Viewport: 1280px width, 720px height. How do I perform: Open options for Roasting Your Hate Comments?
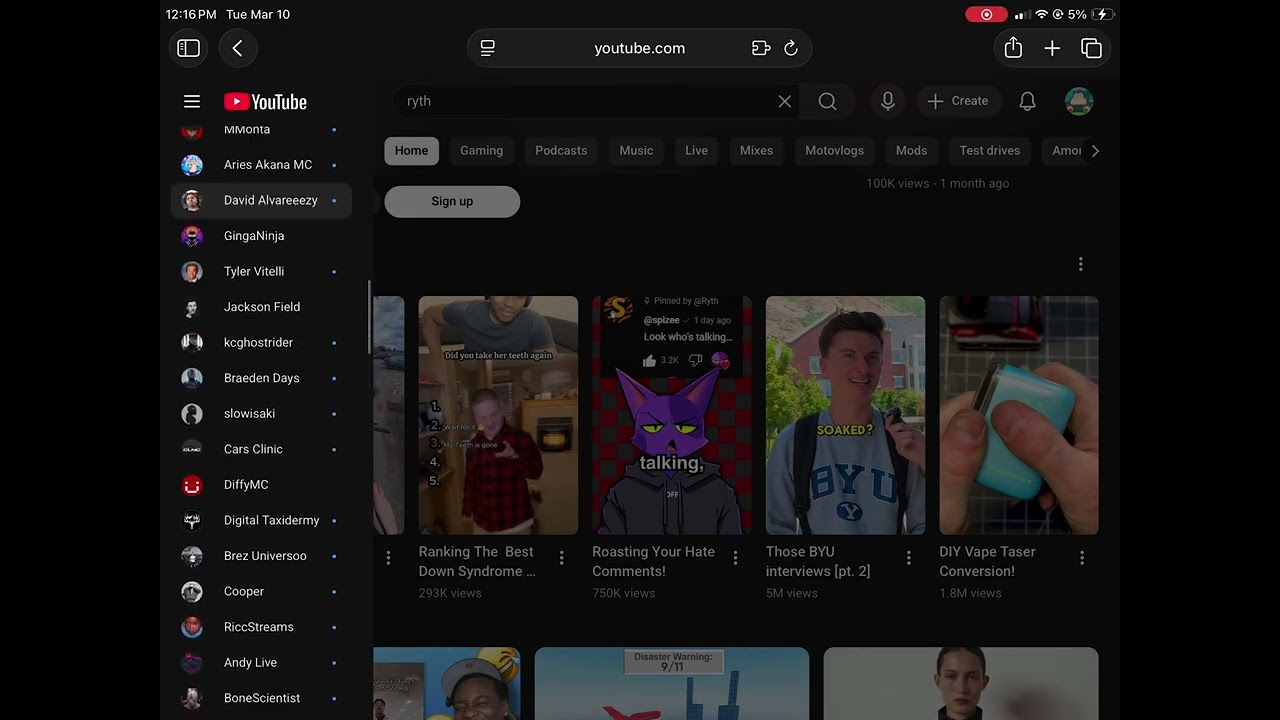tap(735, 558)
